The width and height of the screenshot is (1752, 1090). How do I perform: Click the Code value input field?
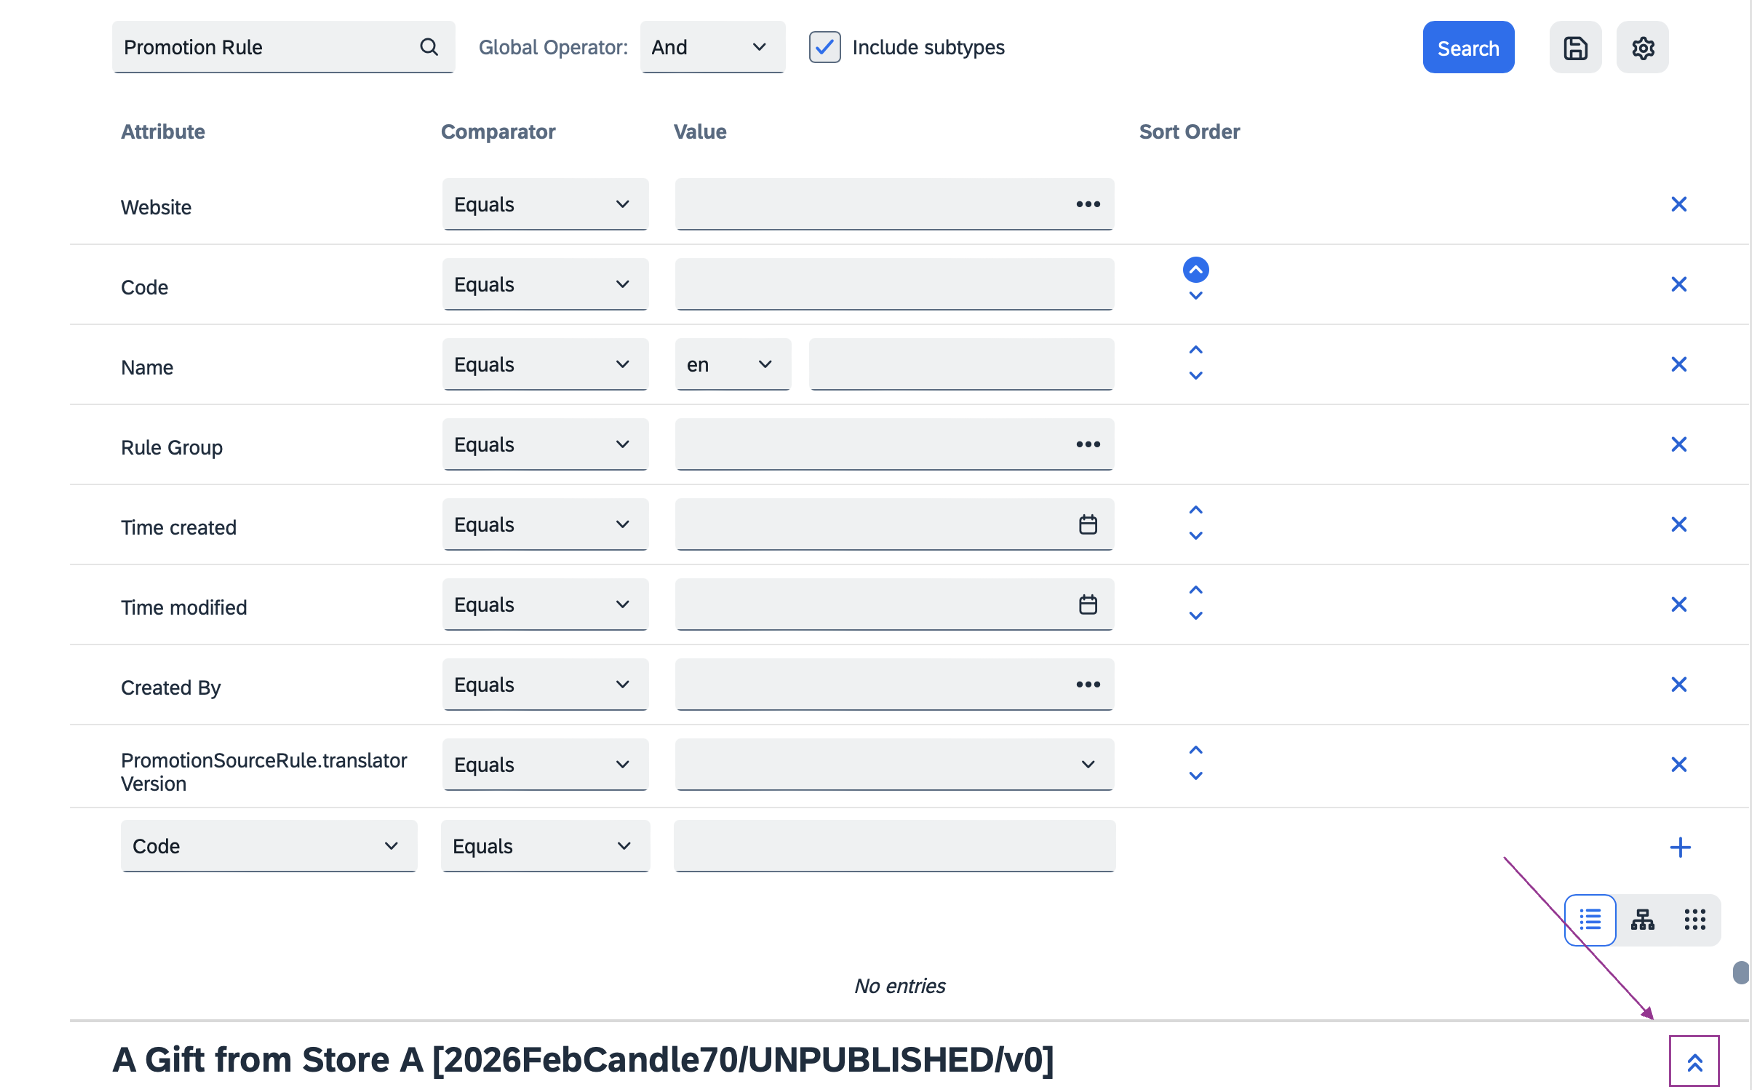click(894, 285)
